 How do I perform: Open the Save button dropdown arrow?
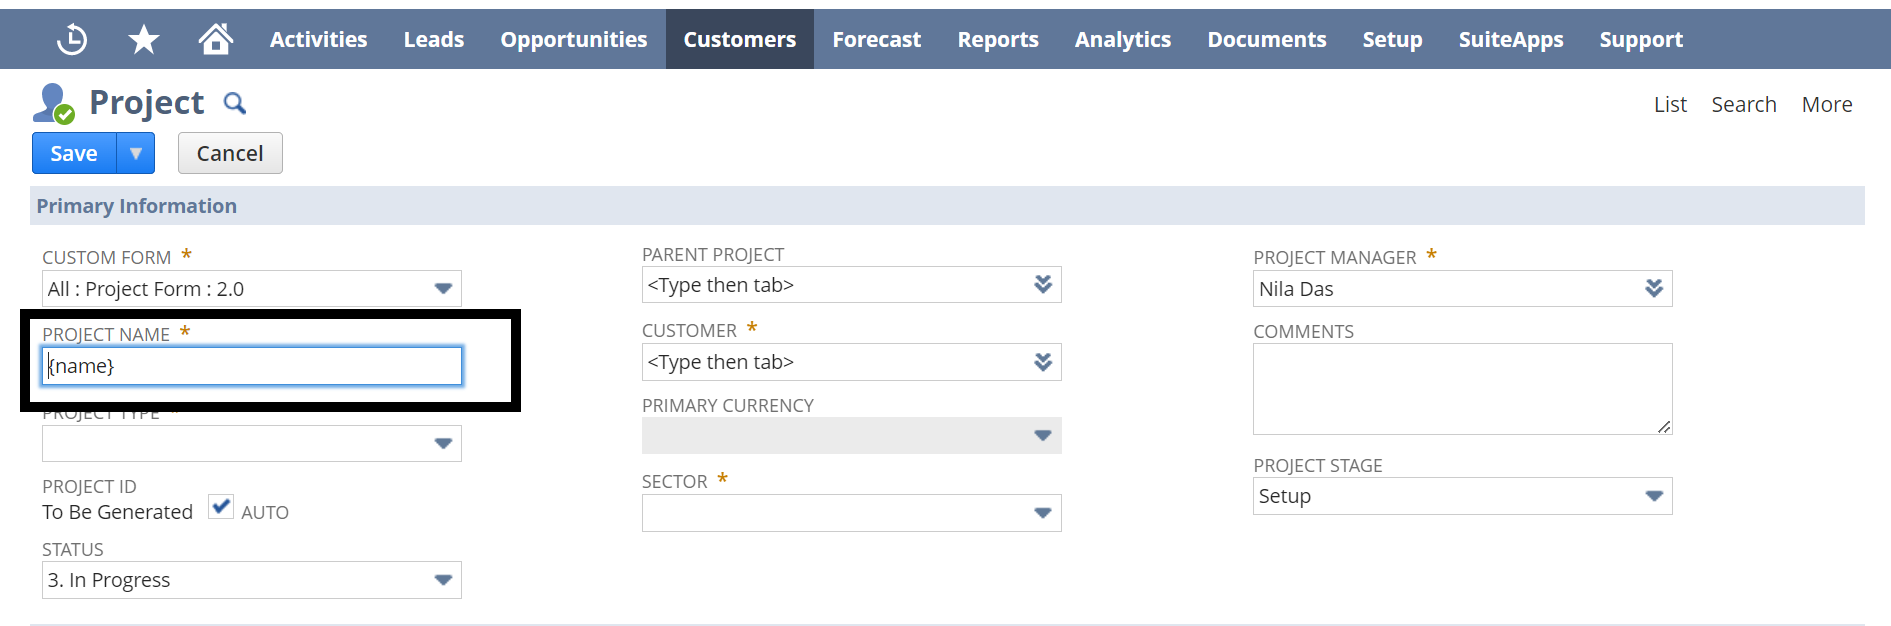tap(136, 153)
